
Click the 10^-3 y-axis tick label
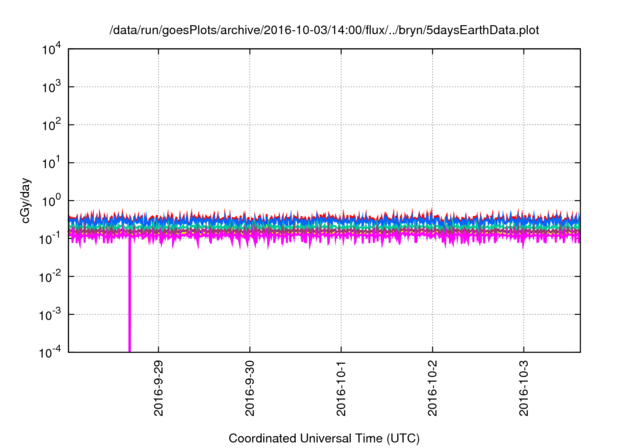coord(50,315)
